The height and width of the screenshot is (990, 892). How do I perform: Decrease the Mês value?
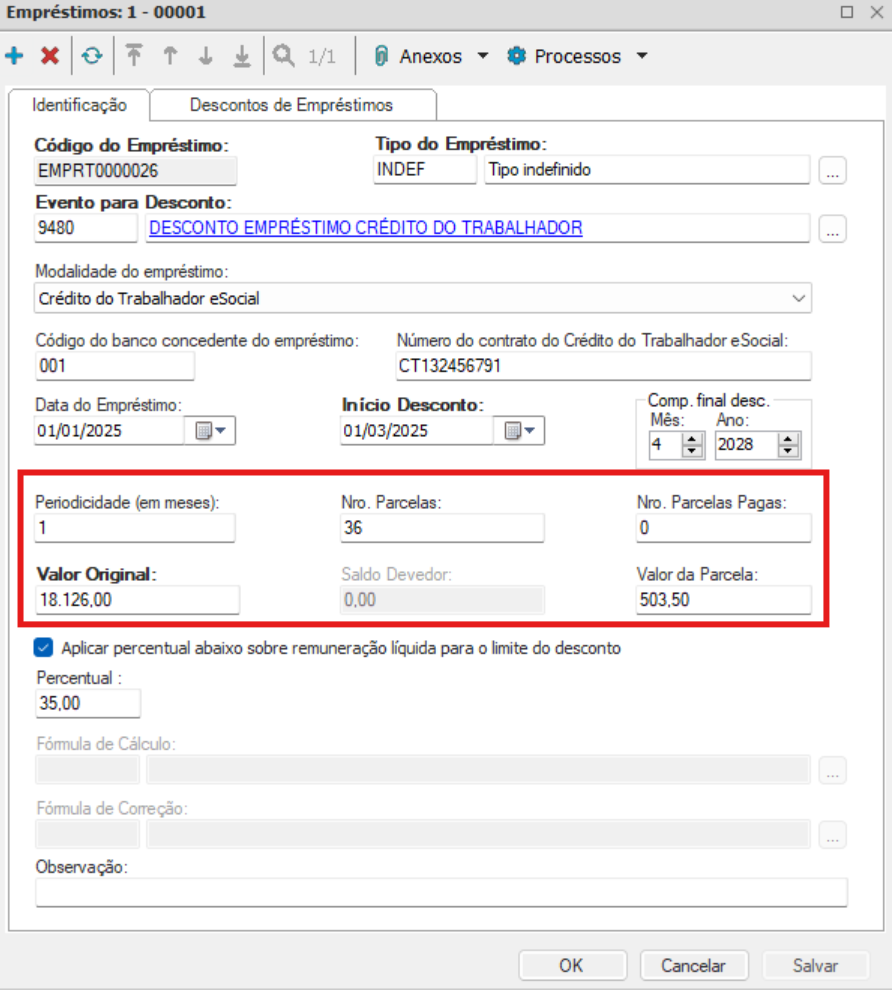[x=692, y=451]
